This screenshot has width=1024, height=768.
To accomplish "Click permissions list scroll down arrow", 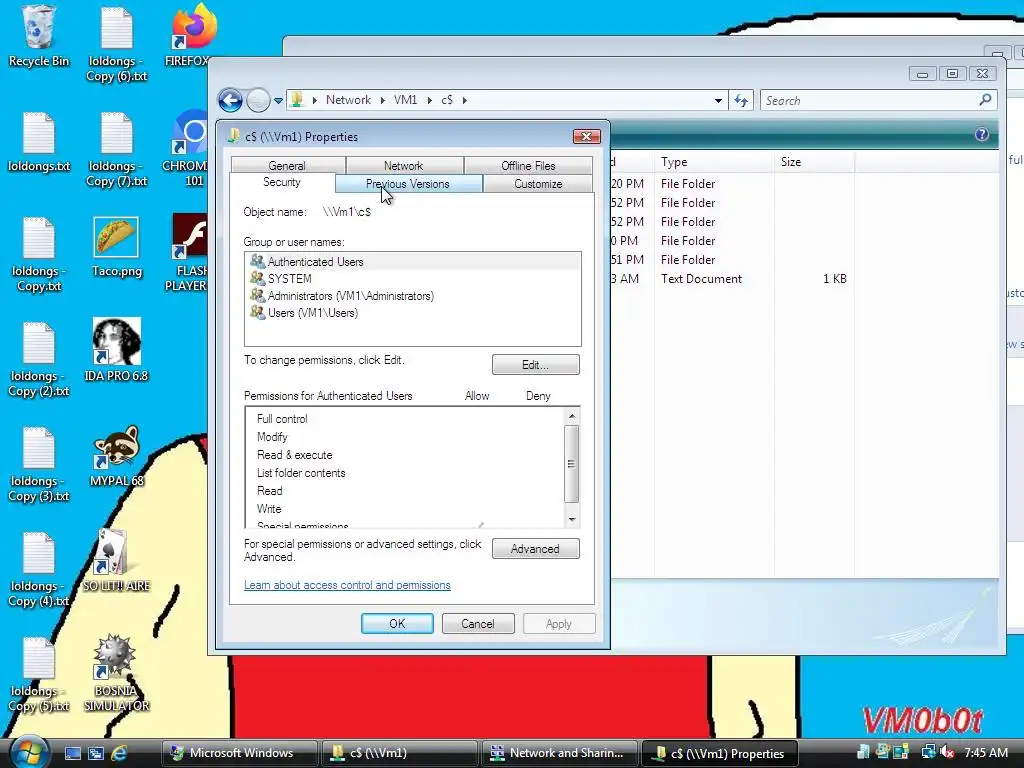I will pos(572,519).
